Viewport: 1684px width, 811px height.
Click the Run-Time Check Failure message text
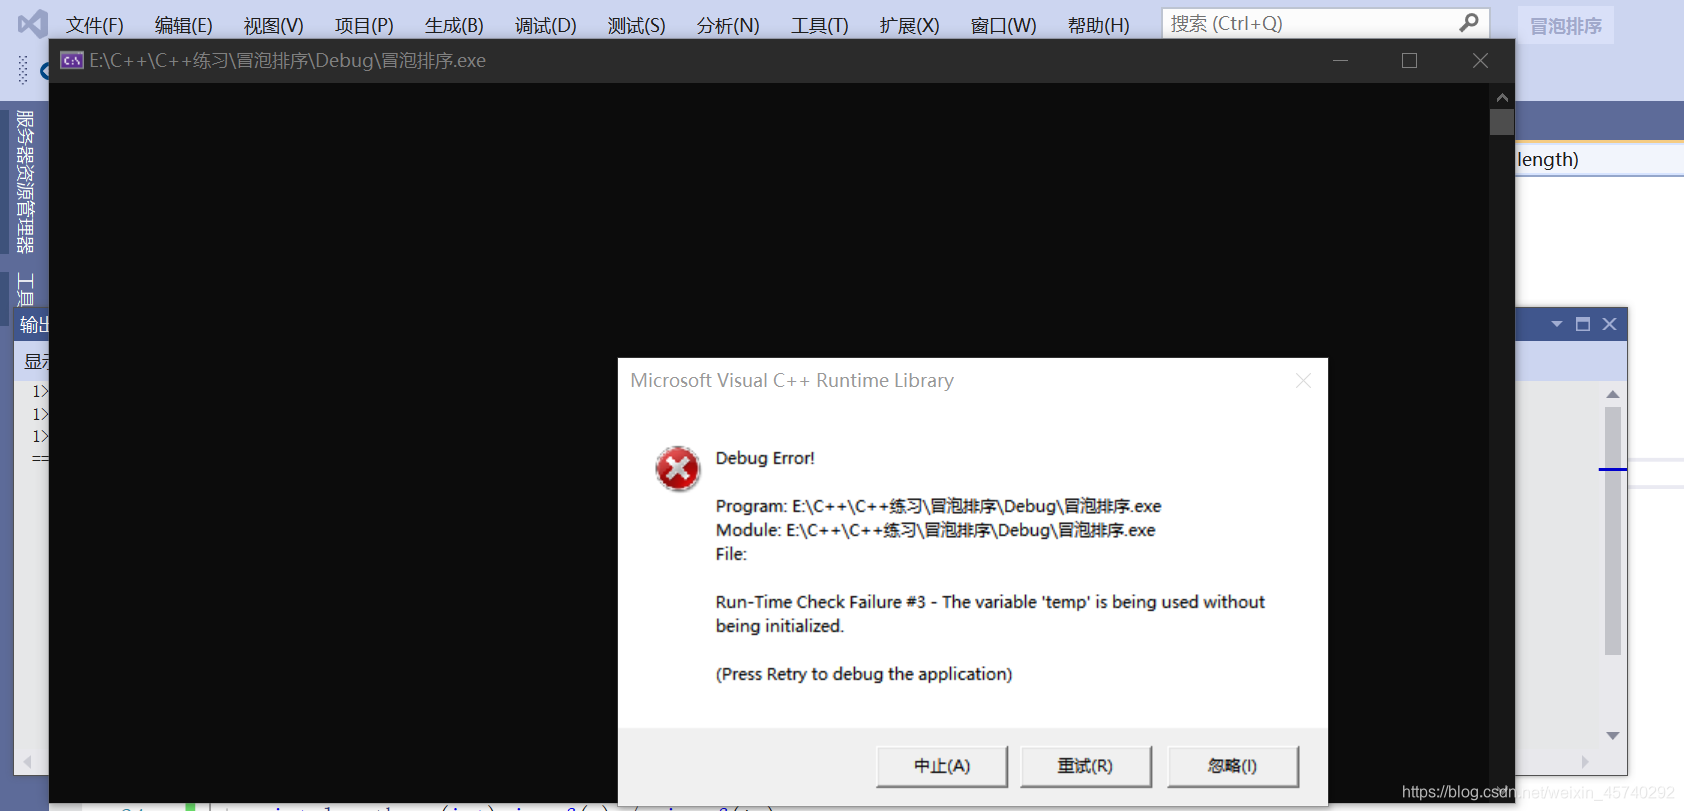point(990,614)
